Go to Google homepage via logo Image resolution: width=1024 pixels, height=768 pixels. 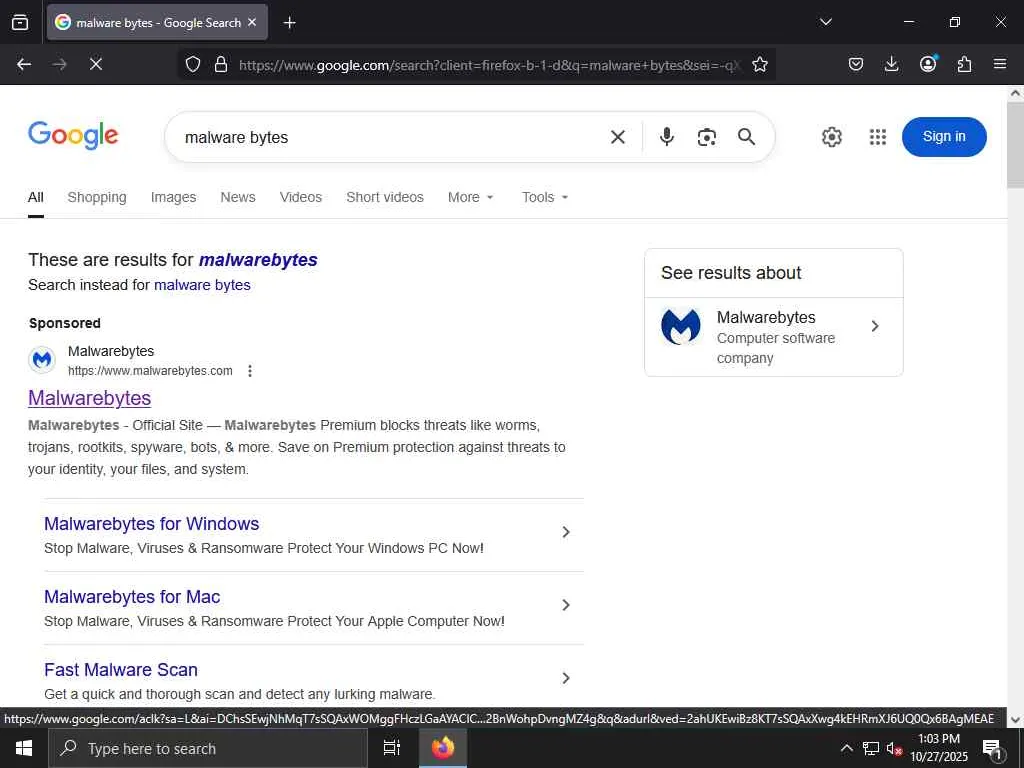pyautogui.click(x=73, y=135)
